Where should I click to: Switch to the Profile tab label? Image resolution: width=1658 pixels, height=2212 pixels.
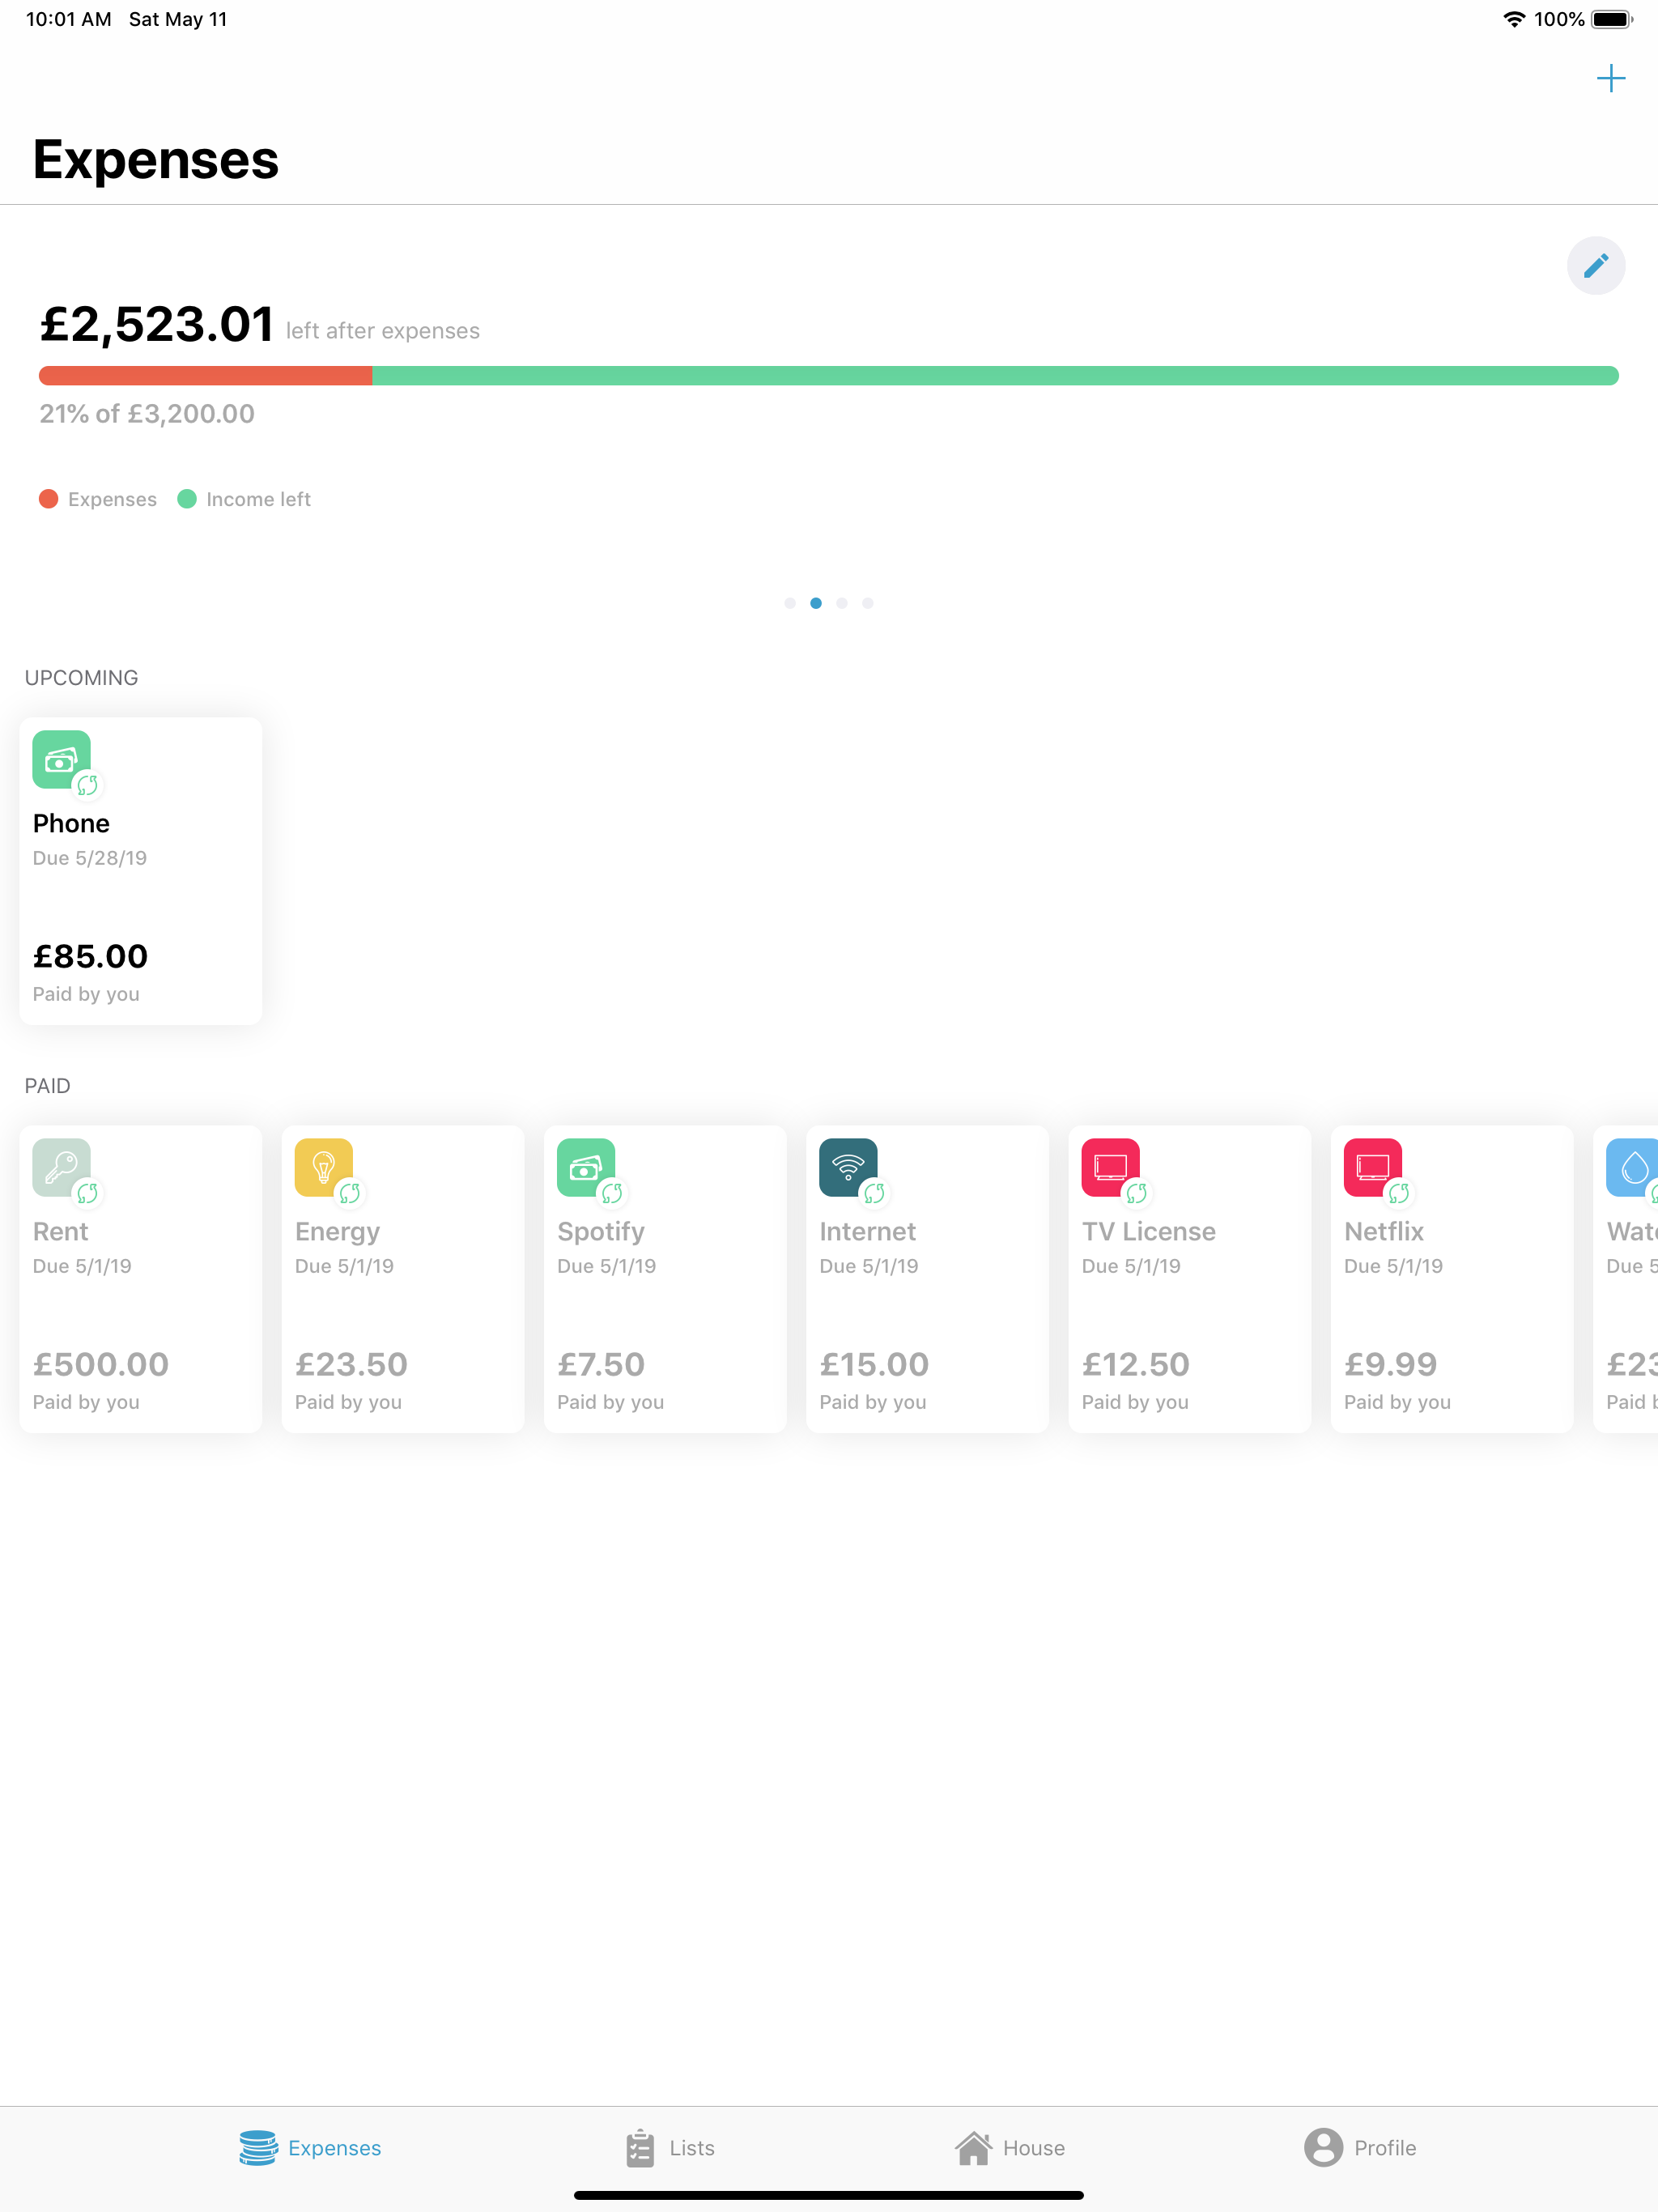pos(1385,2148)
